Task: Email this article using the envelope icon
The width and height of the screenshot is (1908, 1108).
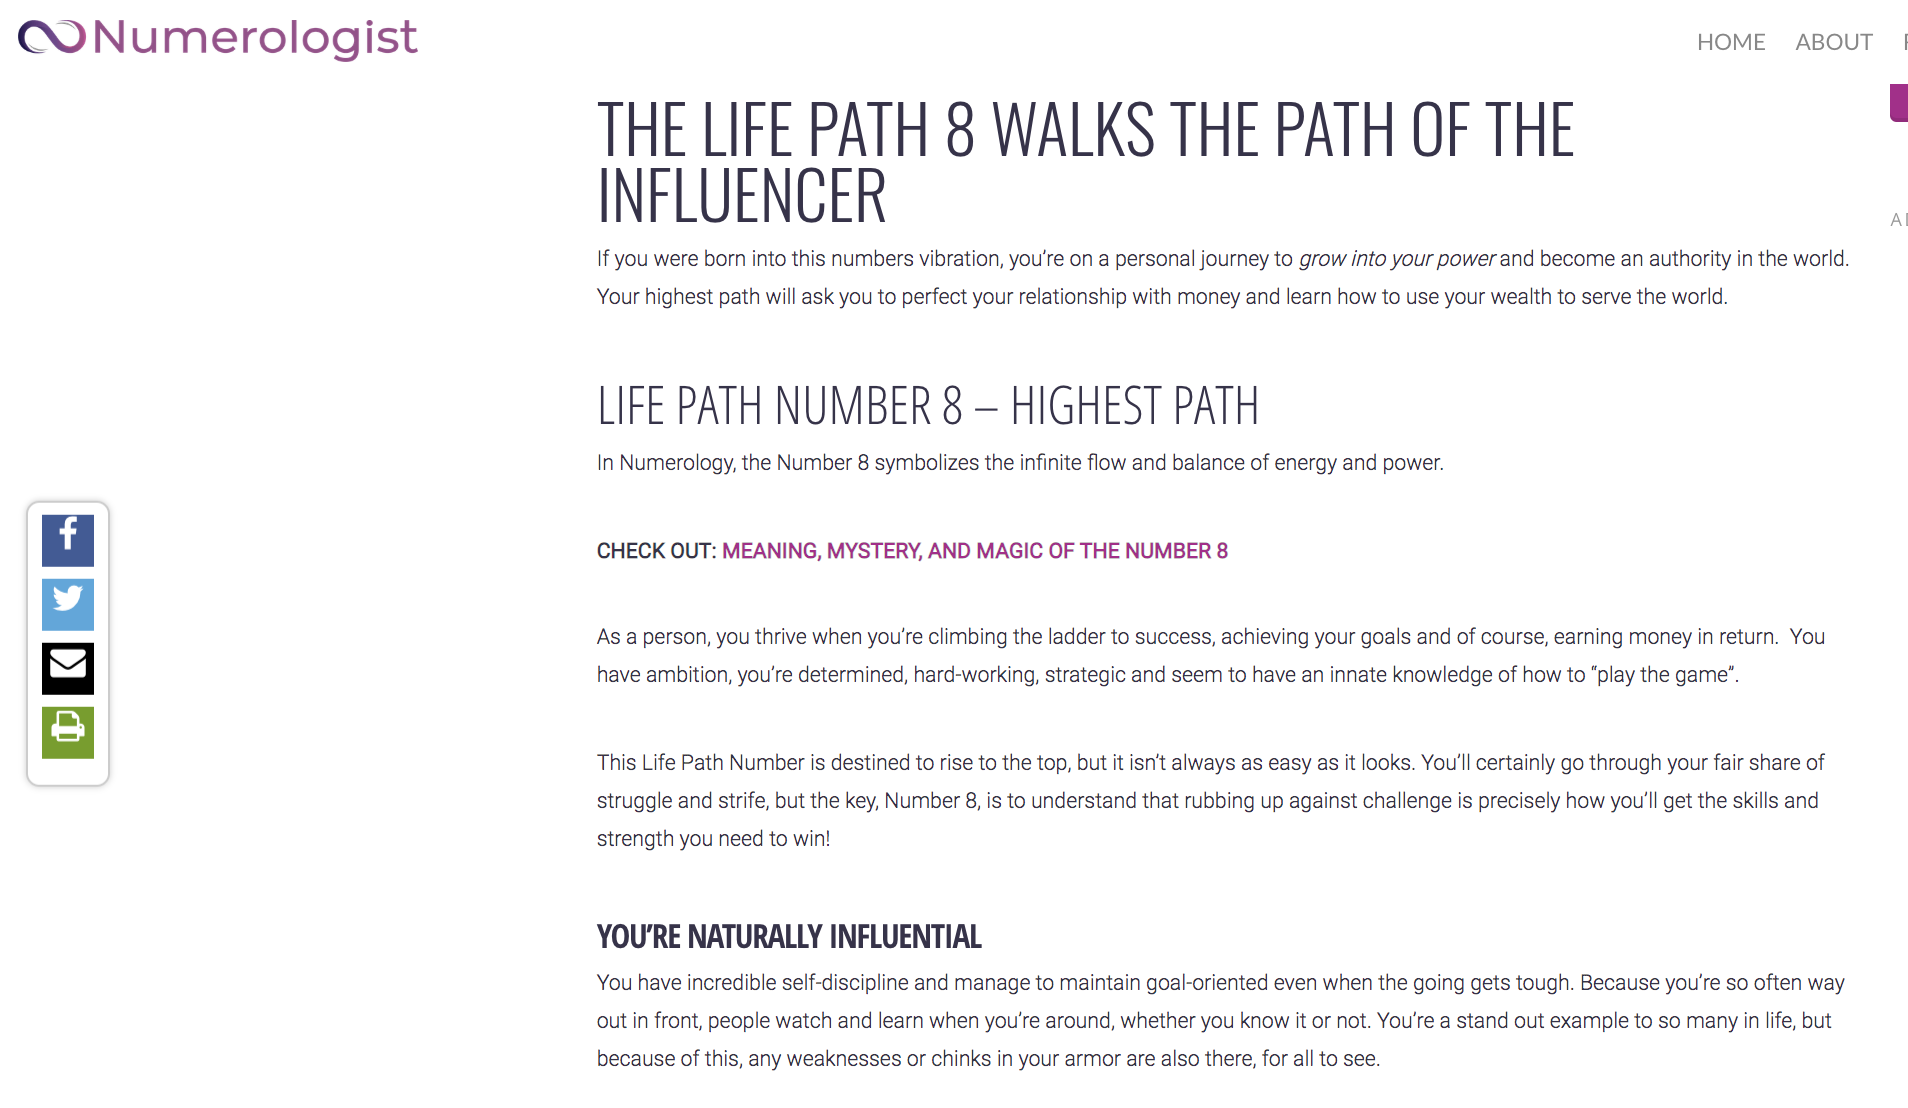Action: [67, 668]
